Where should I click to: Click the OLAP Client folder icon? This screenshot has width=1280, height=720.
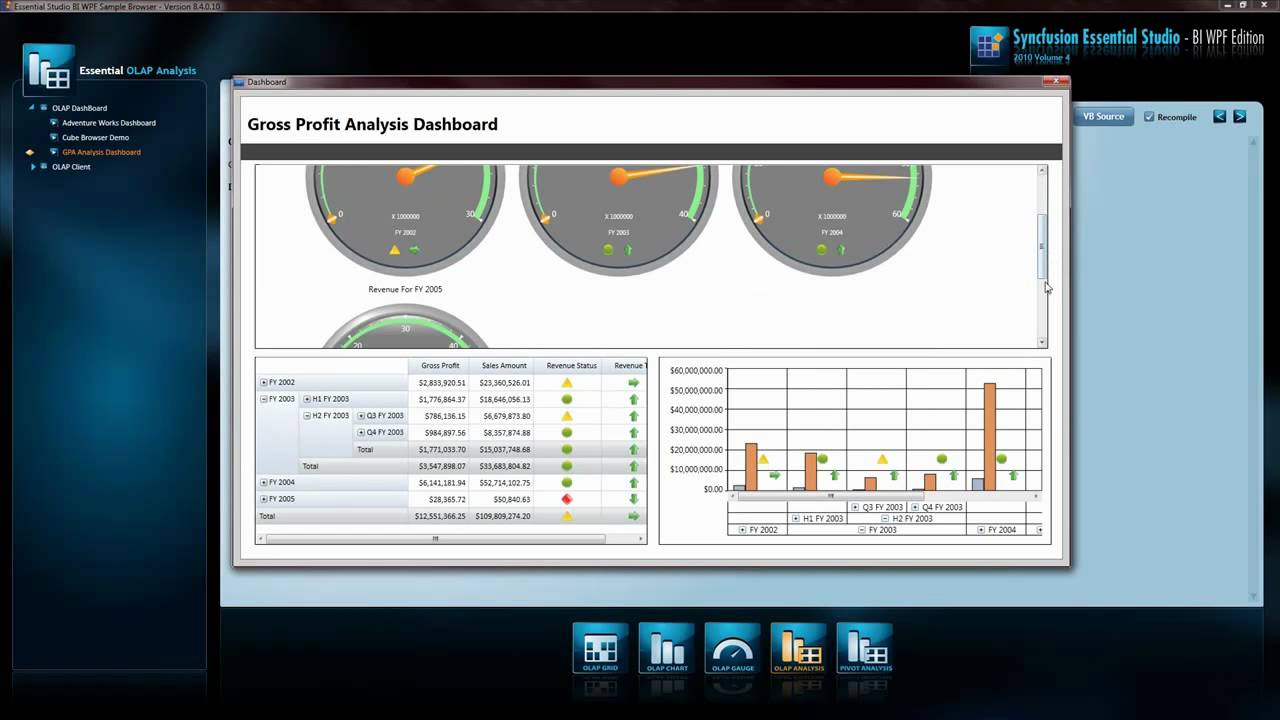(x=44, y=167)
